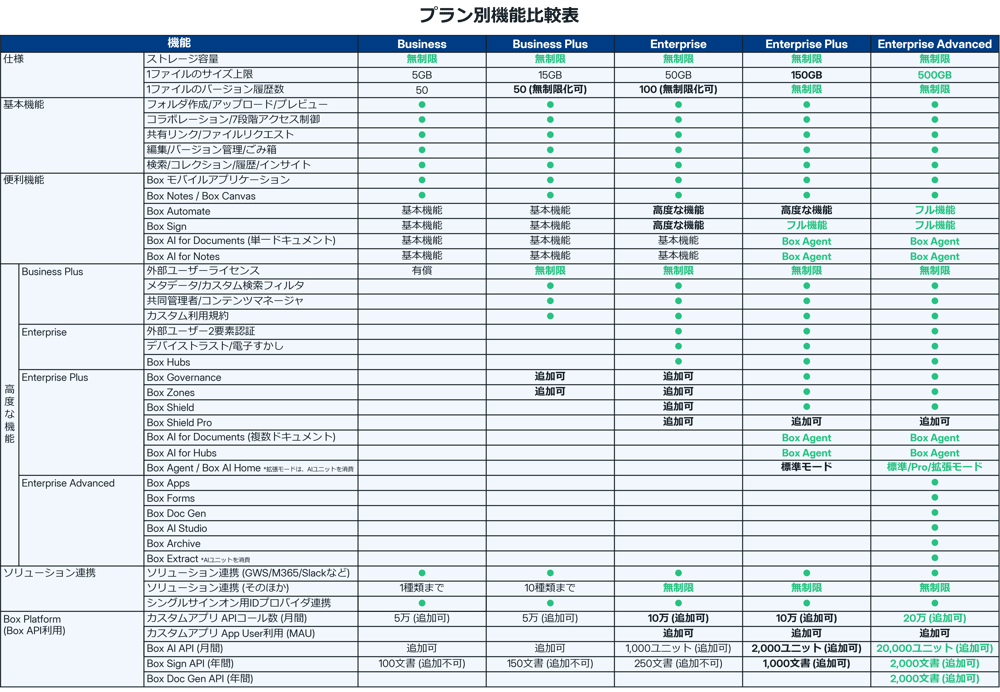This screenshot has height=692, width=1000.
Task: Click the 標準/Pro/拡張モード cell
Action: coord(934,467)
